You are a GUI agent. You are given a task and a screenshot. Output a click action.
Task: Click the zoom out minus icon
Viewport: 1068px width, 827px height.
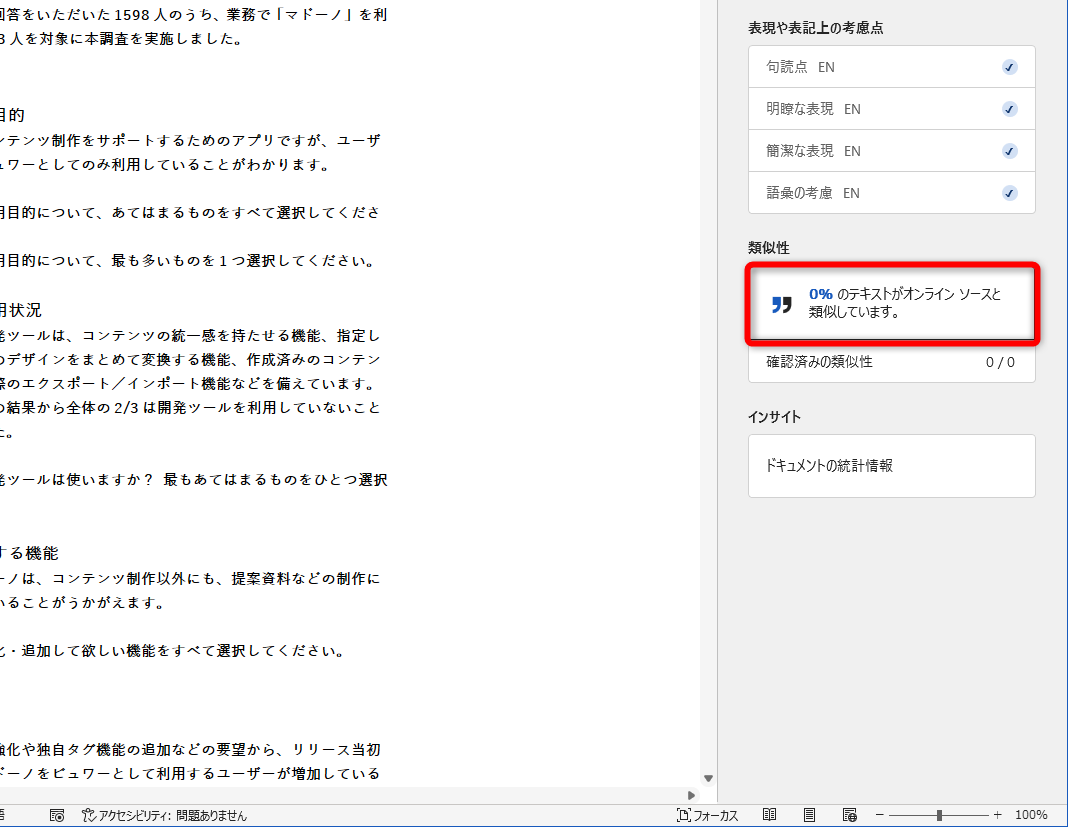click(879, 814)
